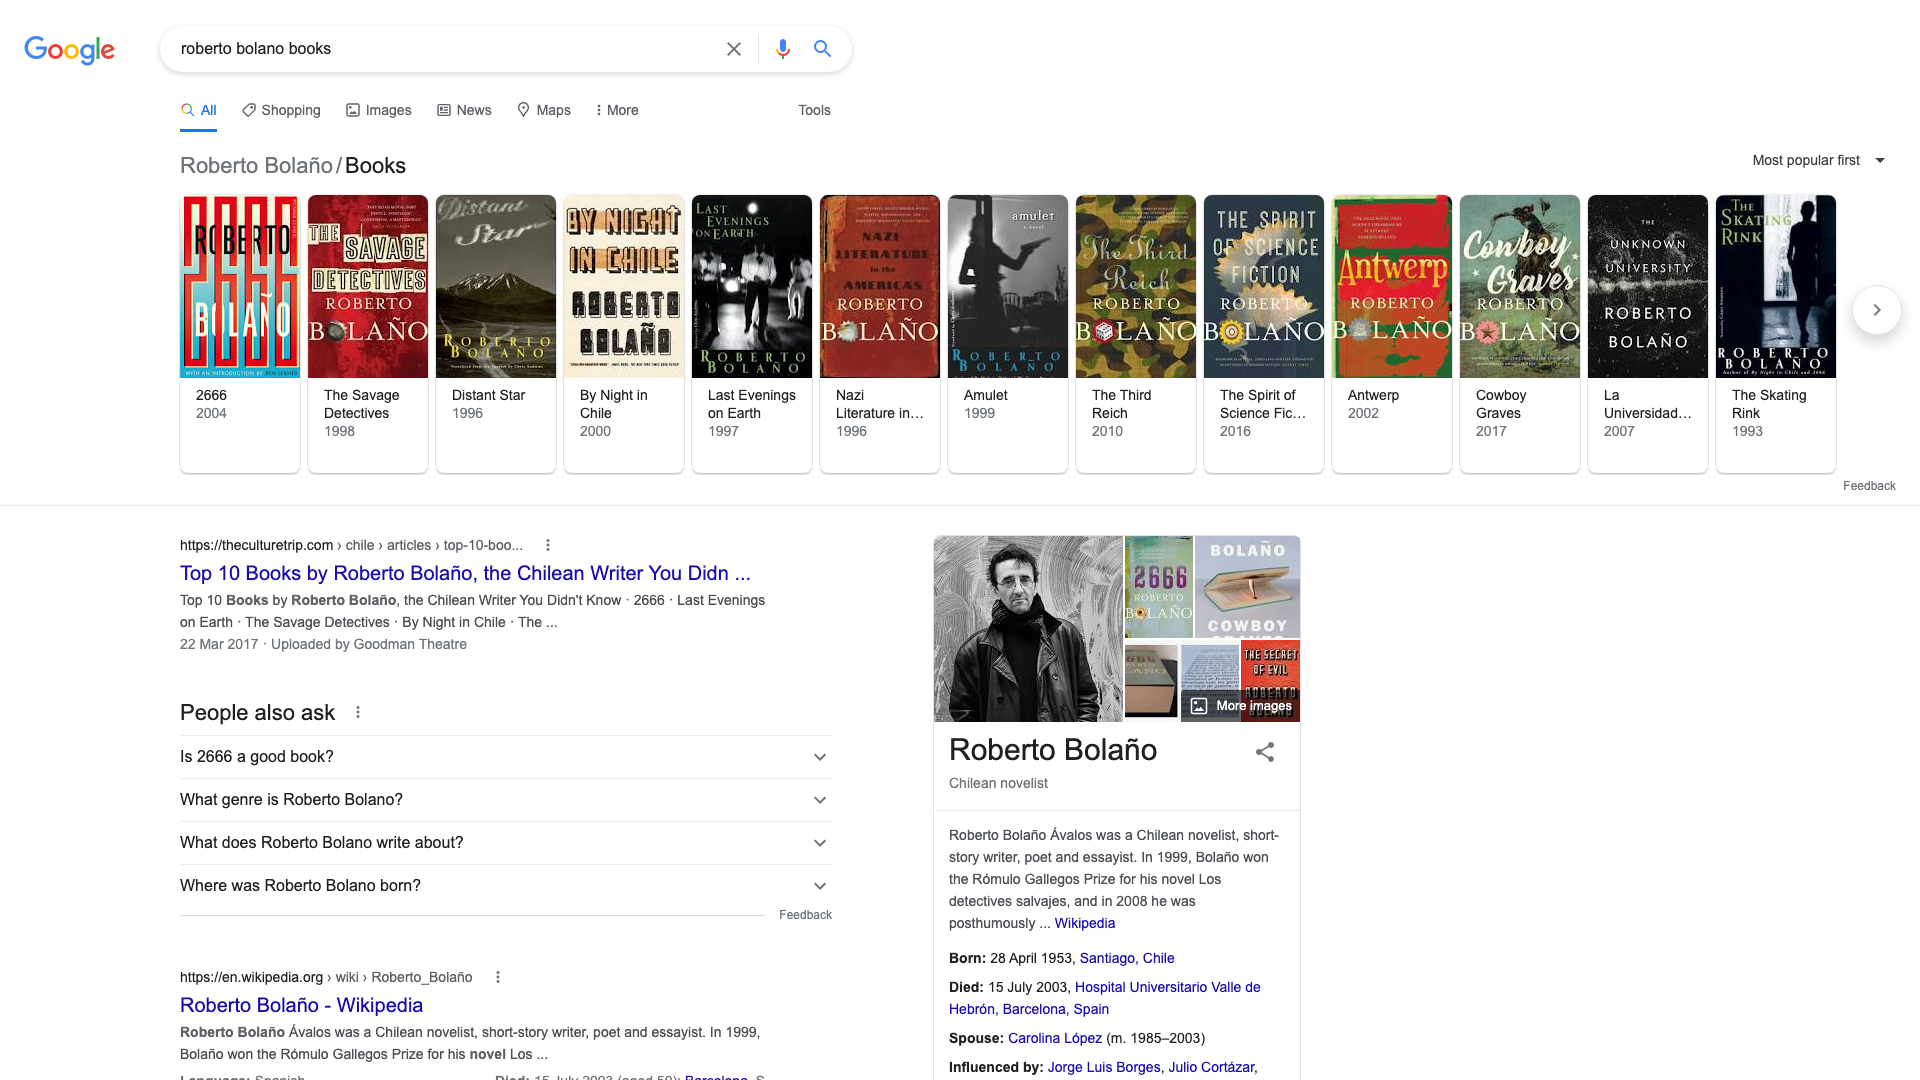Open The Third Reich book card
Image resolution: width=1920 pixels, height=1080 pixels.
coord(1136,333)
